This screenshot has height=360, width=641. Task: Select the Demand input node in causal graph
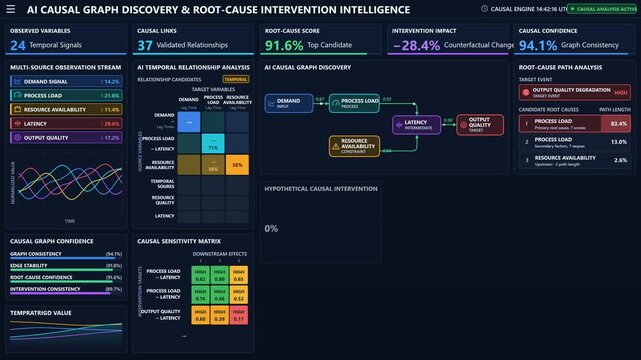[x=289, y=103]
